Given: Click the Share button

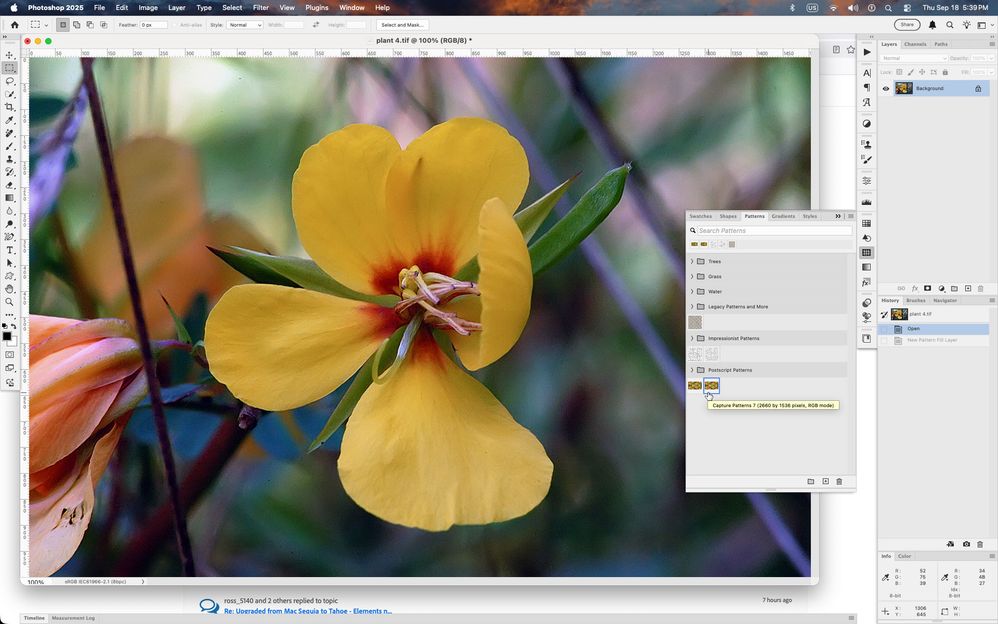Looking at the screenshot, I should 907,25.
